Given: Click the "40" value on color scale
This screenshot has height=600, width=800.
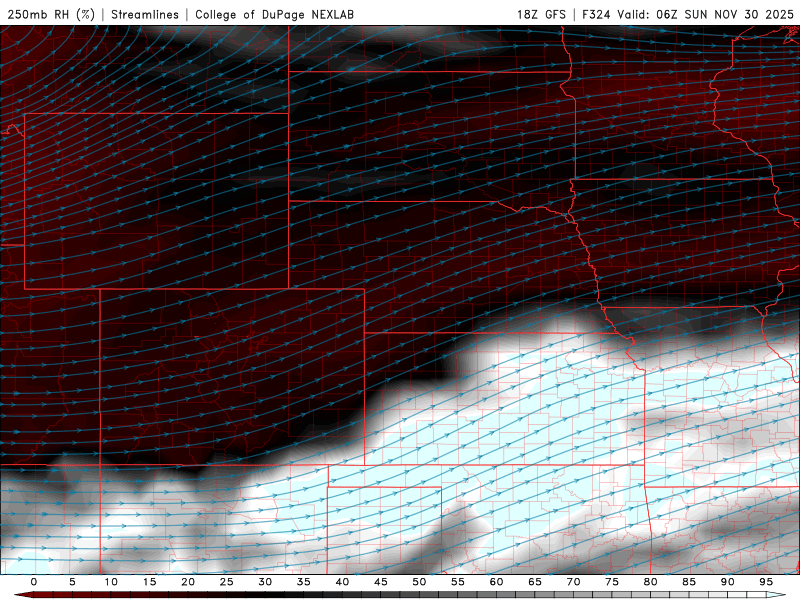Looking at the screenshot, I should (342, 582).
